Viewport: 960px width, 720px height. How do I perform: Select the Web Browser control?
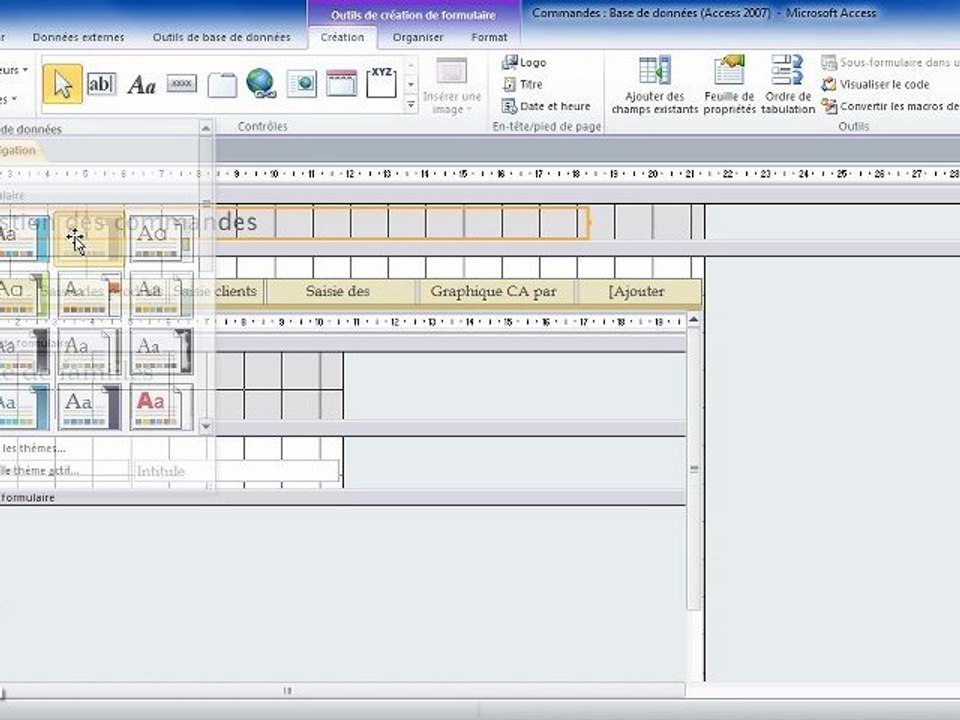[x=302, y=84]
